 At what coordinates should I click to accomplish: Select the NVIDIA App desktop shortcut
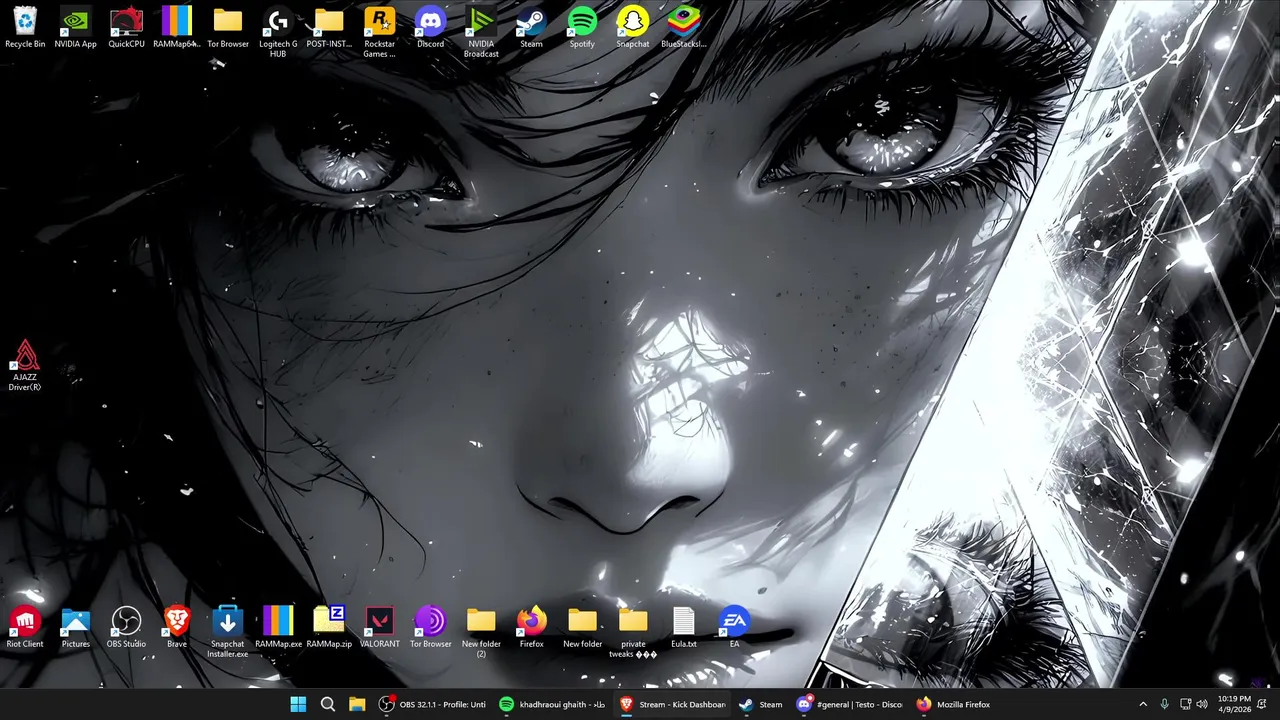click(76, 28)
